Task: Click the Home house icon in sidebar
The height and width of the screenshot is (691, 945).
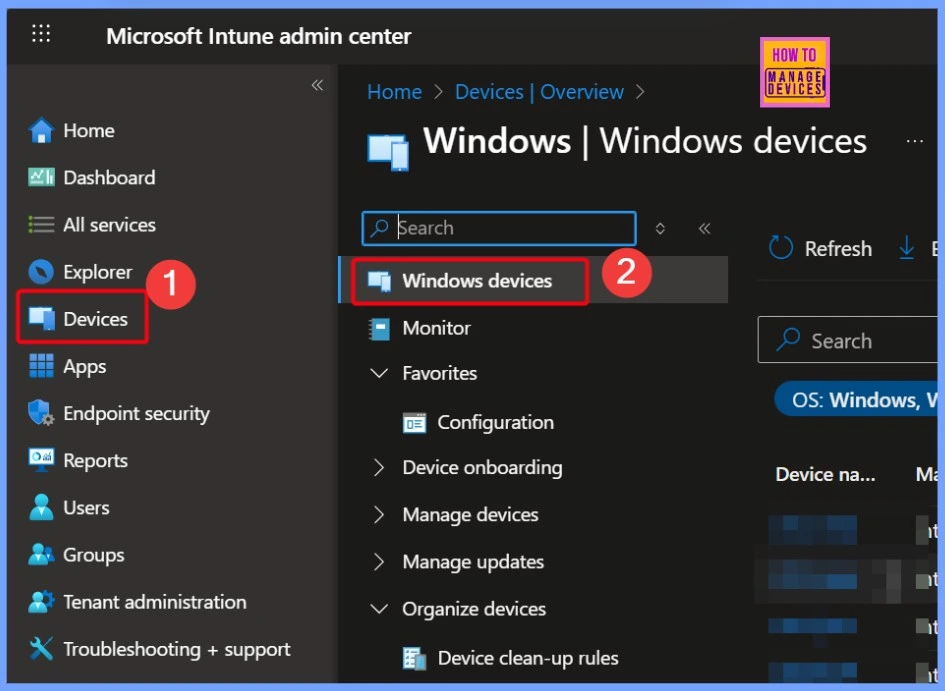Action: tap(41, 130)
